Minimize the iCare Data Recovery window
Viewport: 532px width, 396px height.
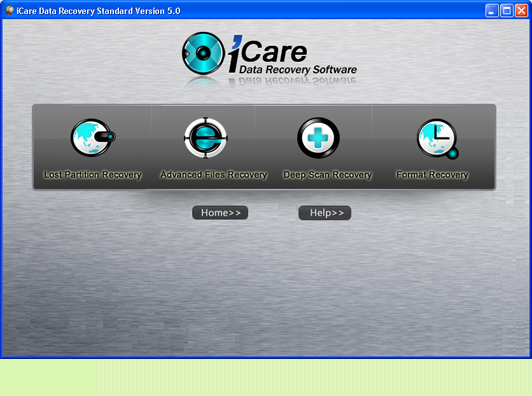click(492, 11)
